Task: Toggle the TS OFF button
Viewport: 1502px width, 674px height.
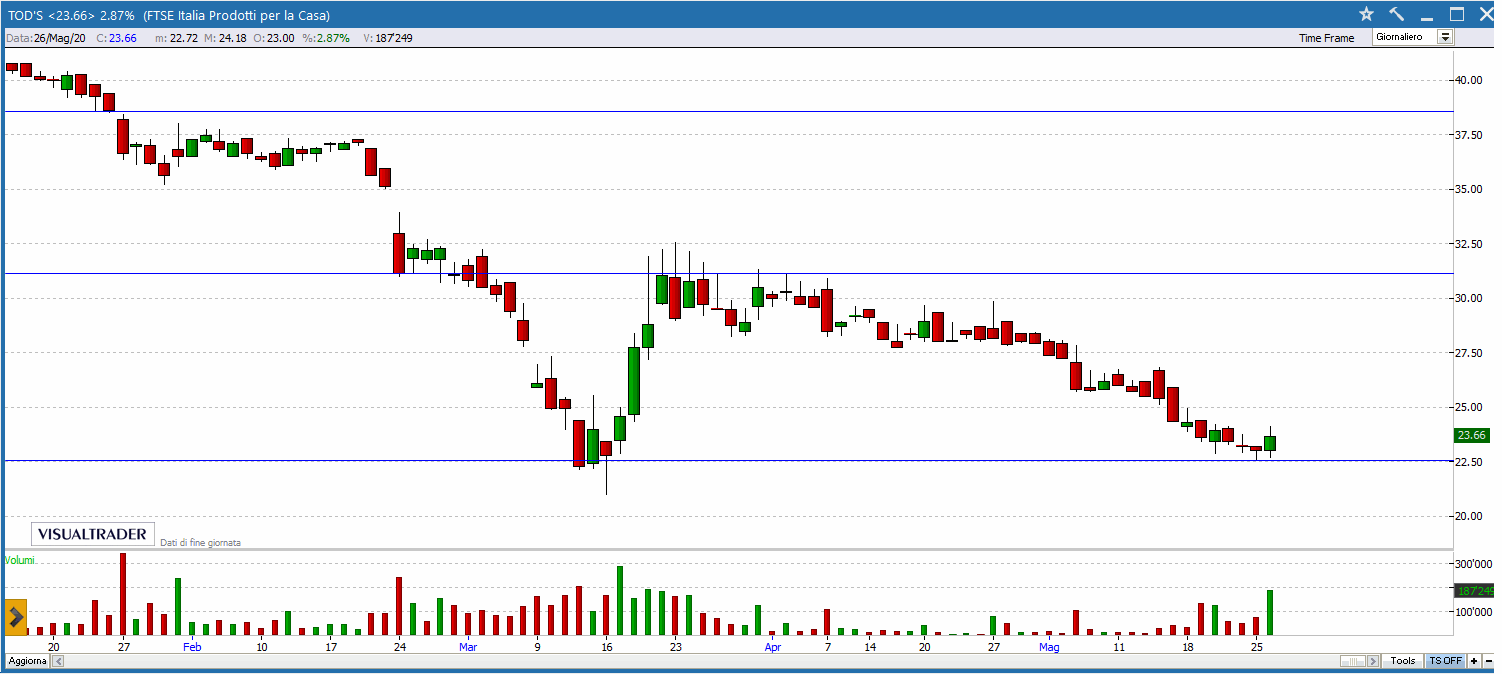Action: 1445,661
